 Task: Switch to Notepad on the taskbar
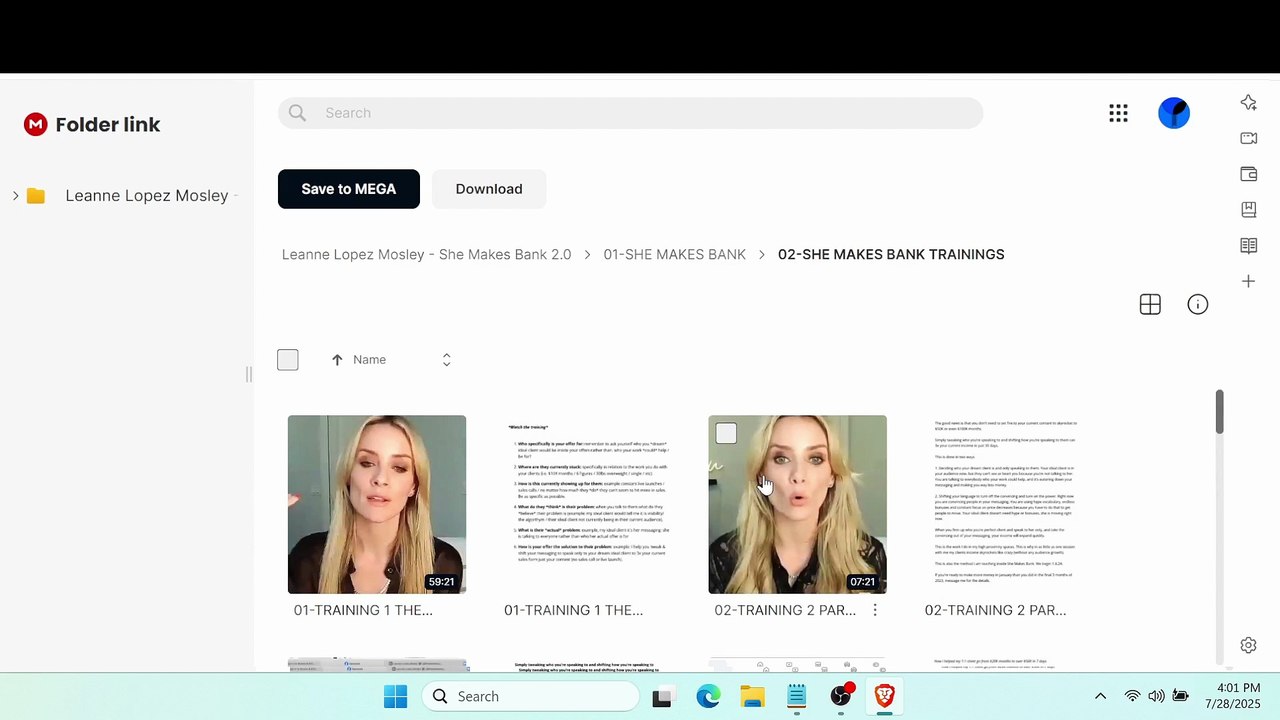coord(796,697)
